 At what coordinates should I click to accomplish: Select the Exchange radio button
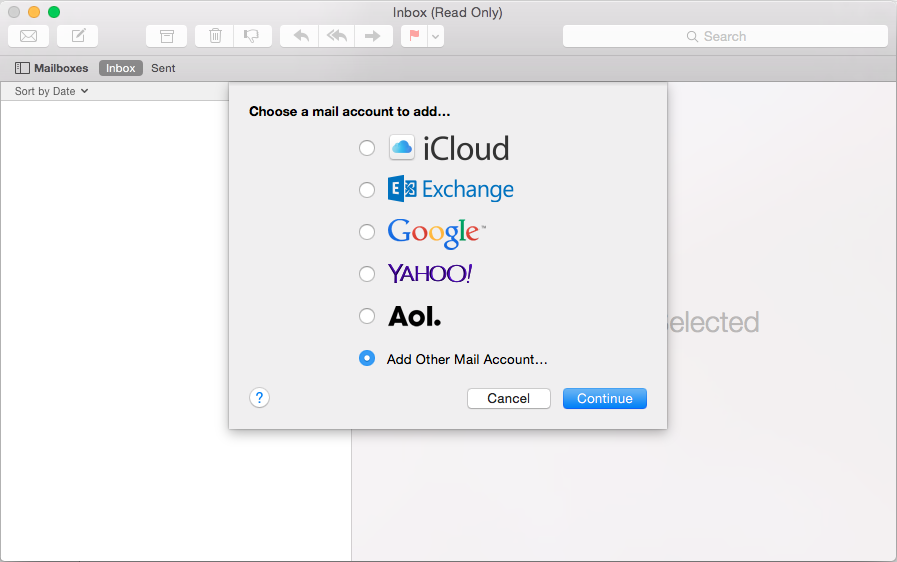point(367,189)
